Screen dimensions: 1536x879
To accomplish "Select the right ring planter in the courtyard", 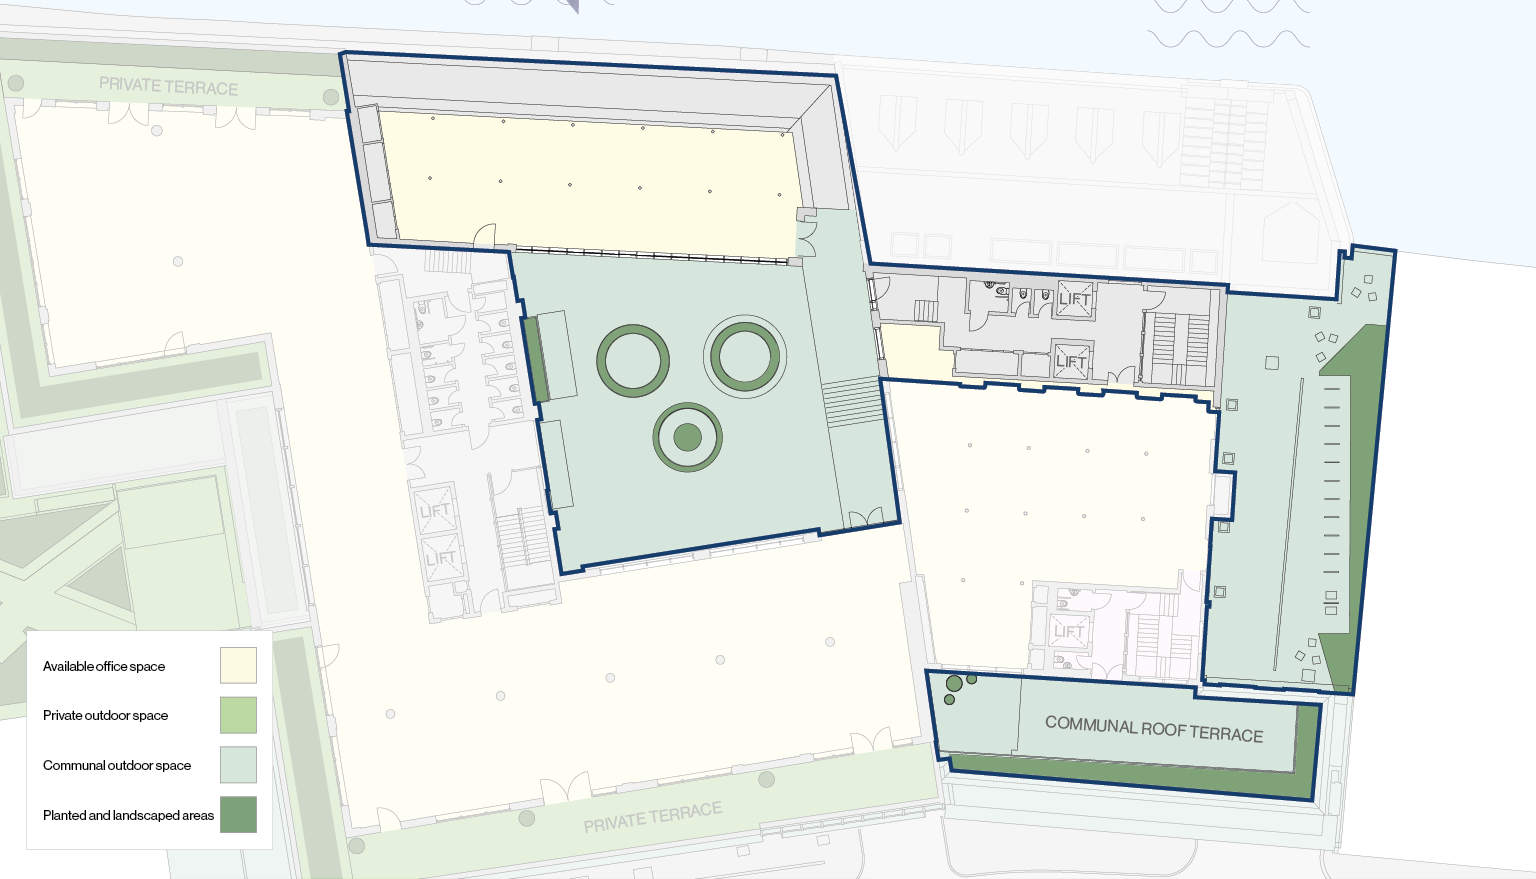I will click(745, 357).
